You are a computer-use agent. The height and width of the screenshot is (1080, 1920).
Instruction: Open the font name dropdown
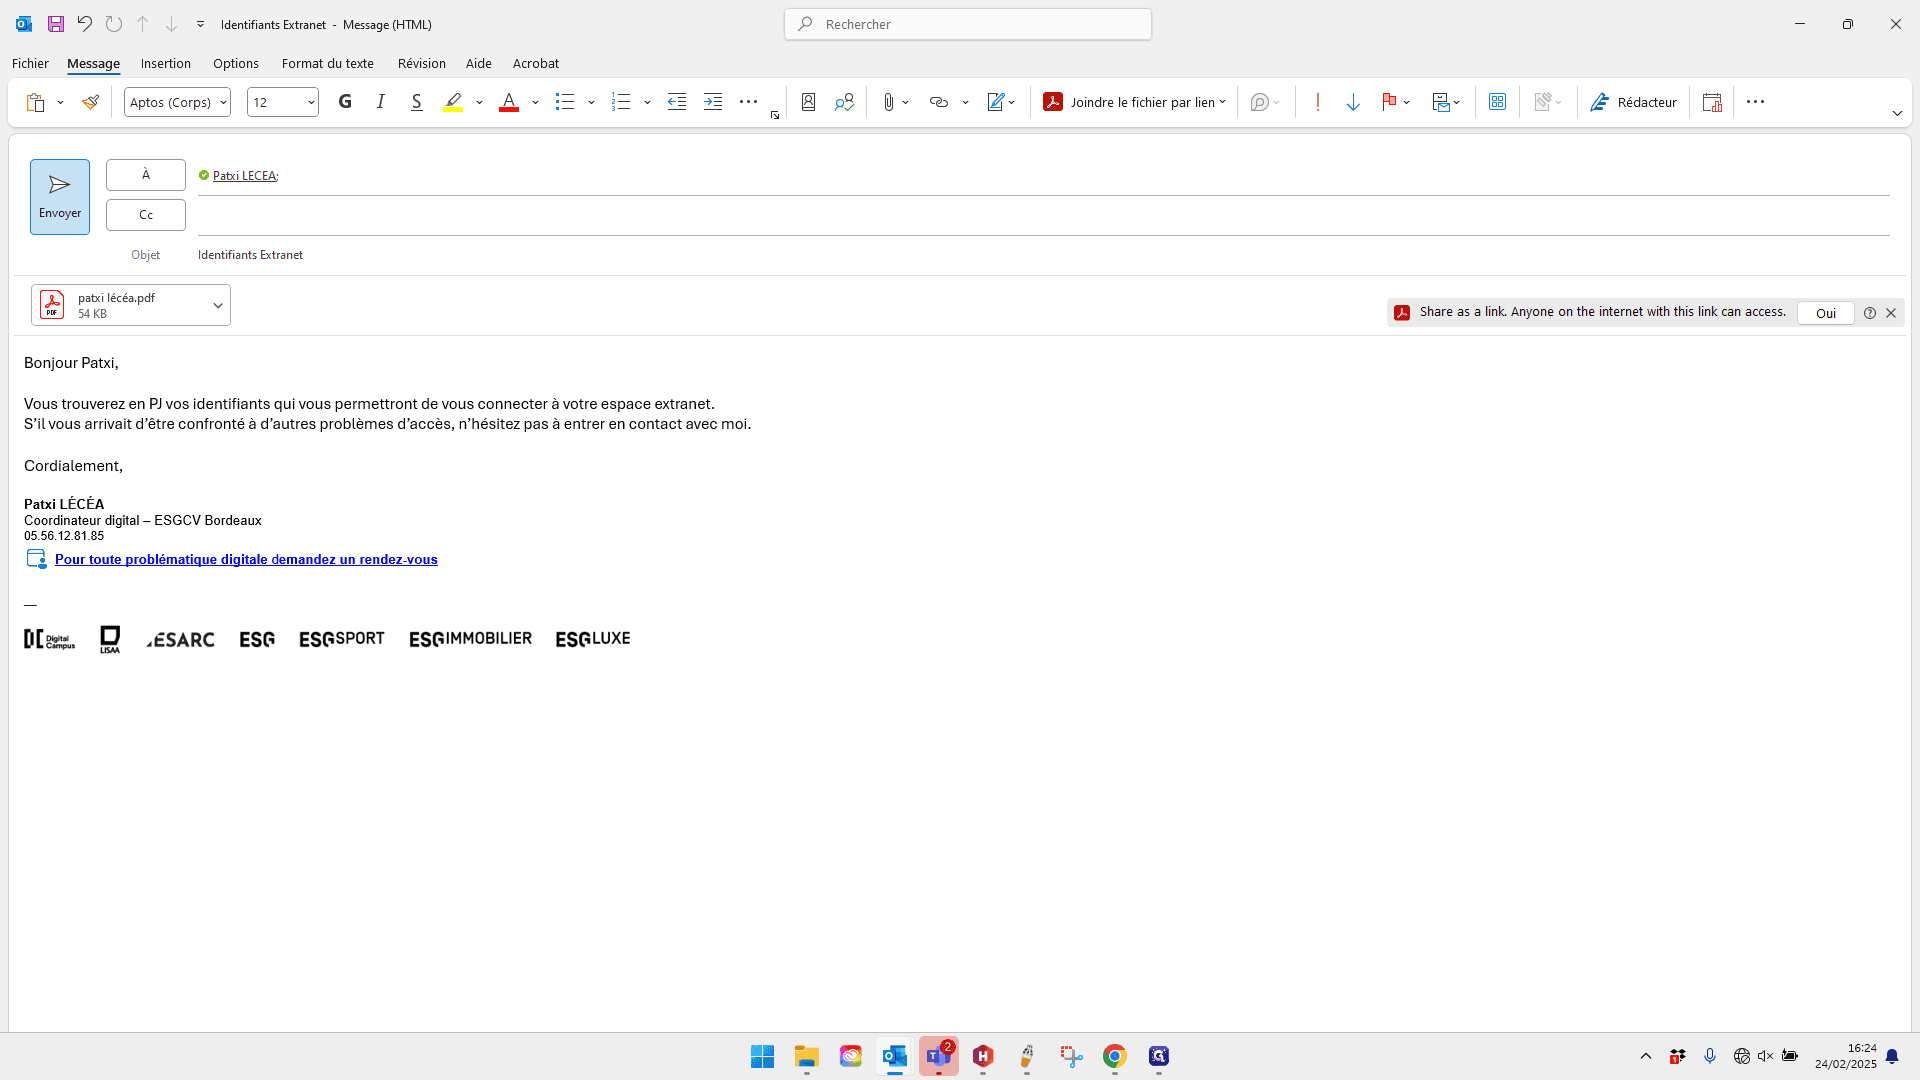pyautogui.click(x=223, y=102)
